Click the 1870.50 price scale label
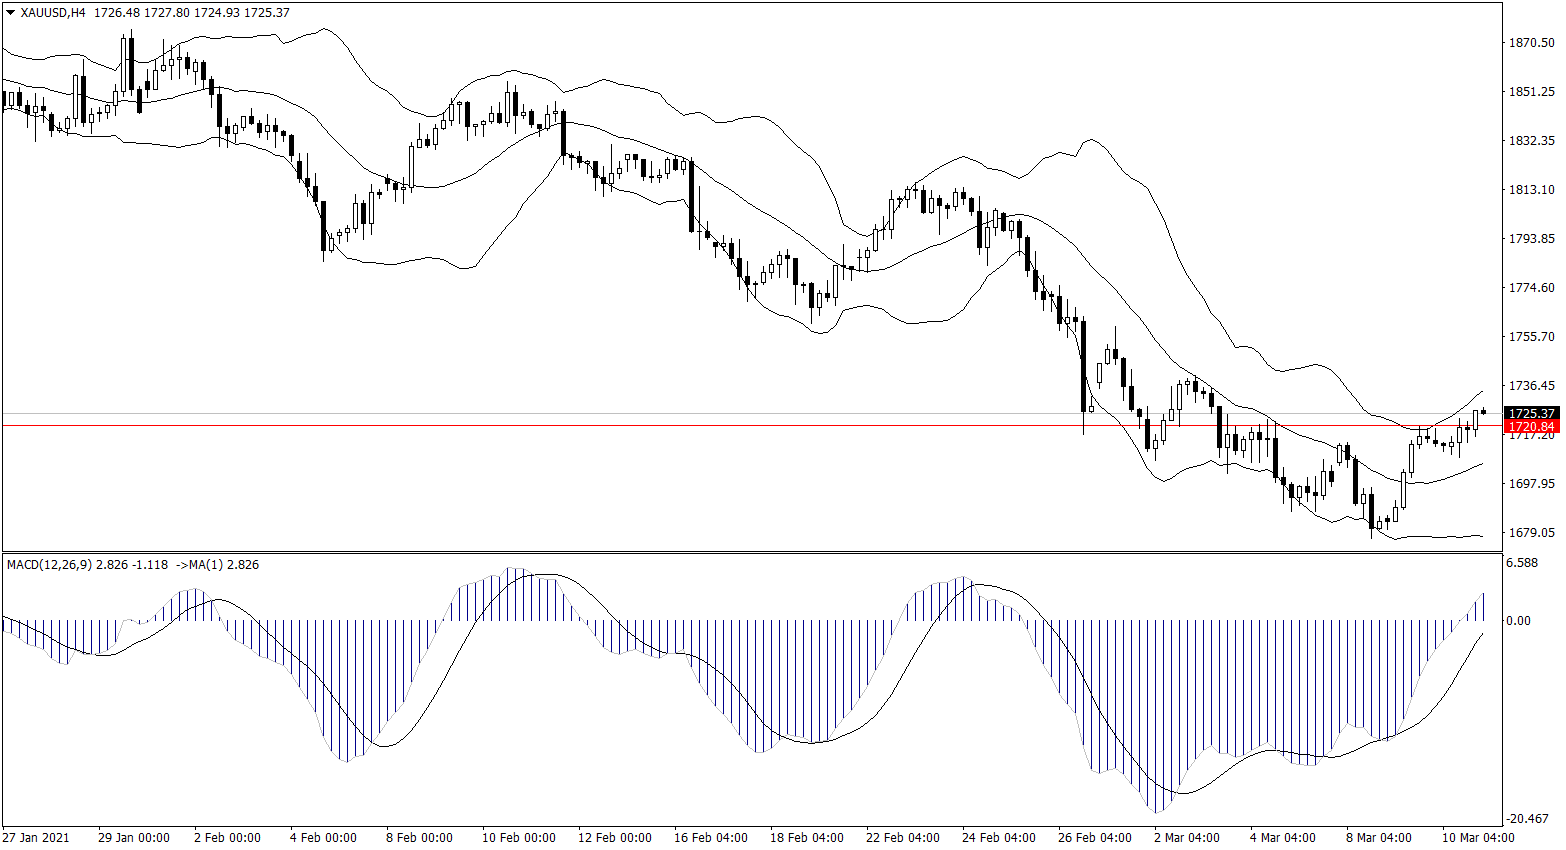Image resolution: width=1566 pixels, height=850 pixels. 1531,43
